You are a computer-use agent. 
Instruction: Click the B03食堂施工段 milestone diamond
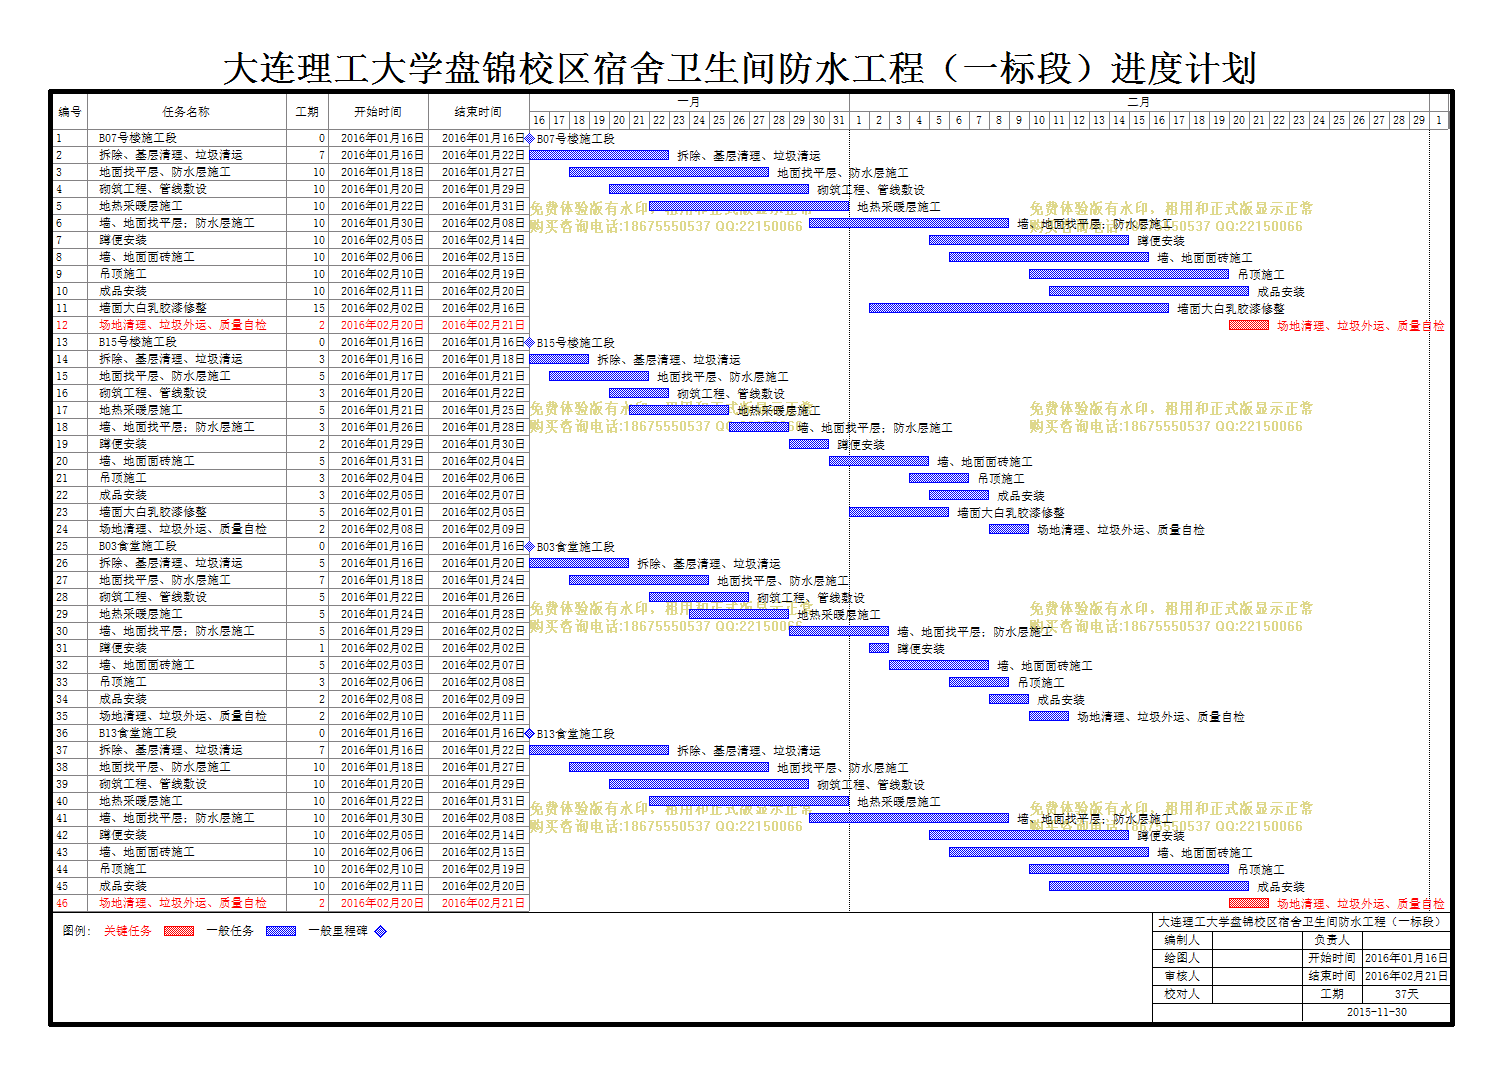(x=530, y=546)
